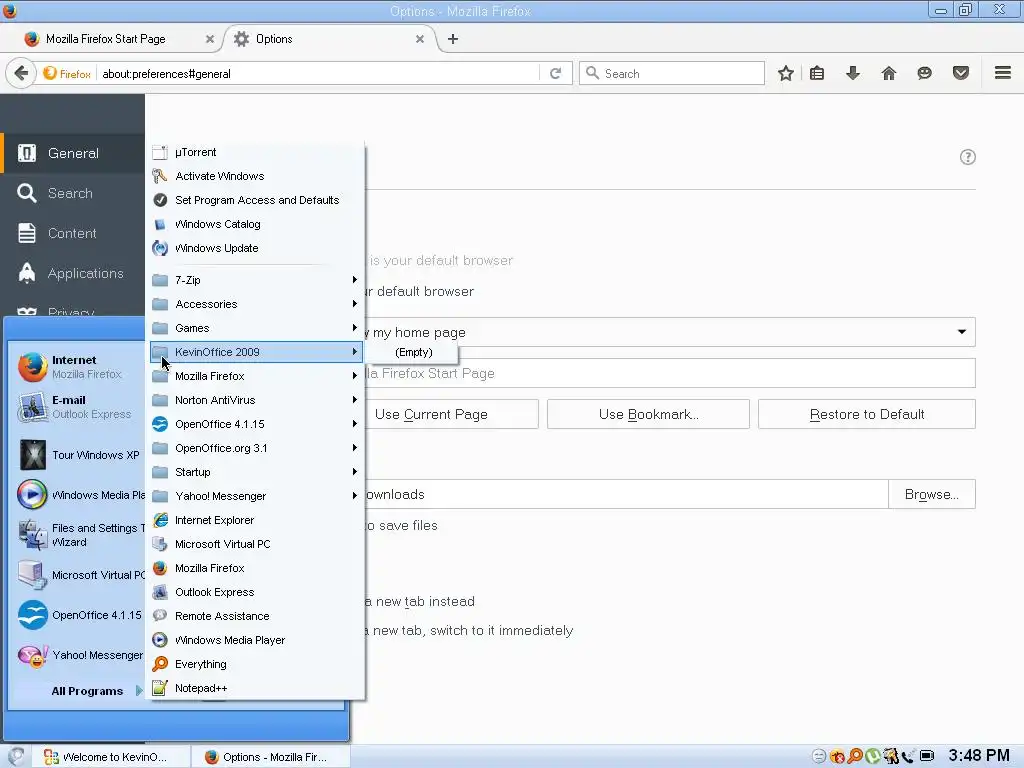Open Files and Settings Transfer Wizard
1024x768 pixels.
78,535
